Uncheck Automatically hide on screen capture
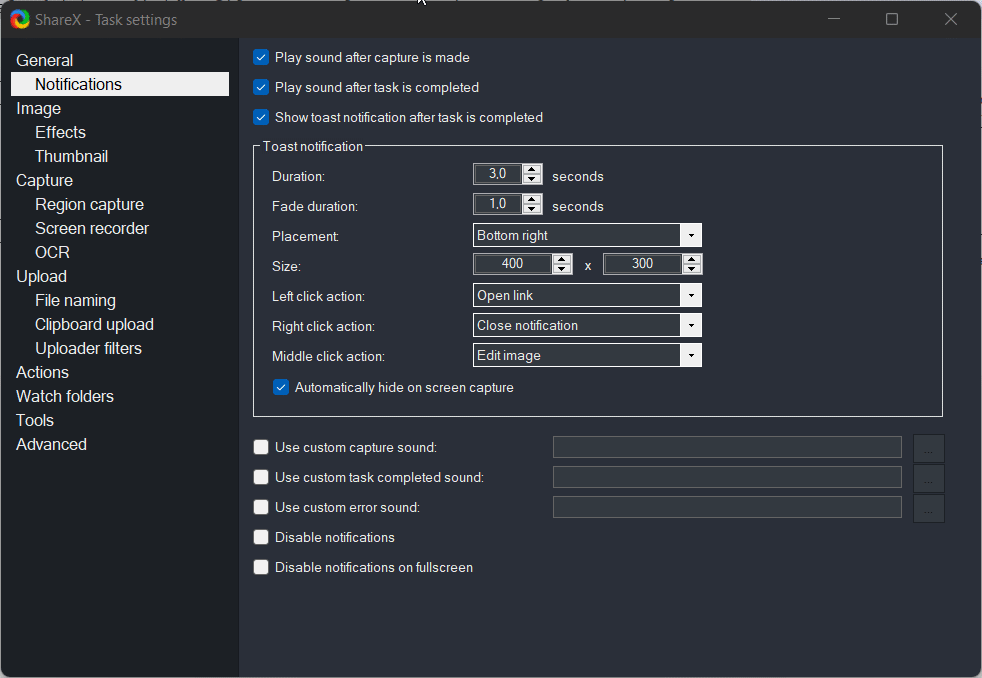This screenshot has height=678, width=982. pos(281,387)
